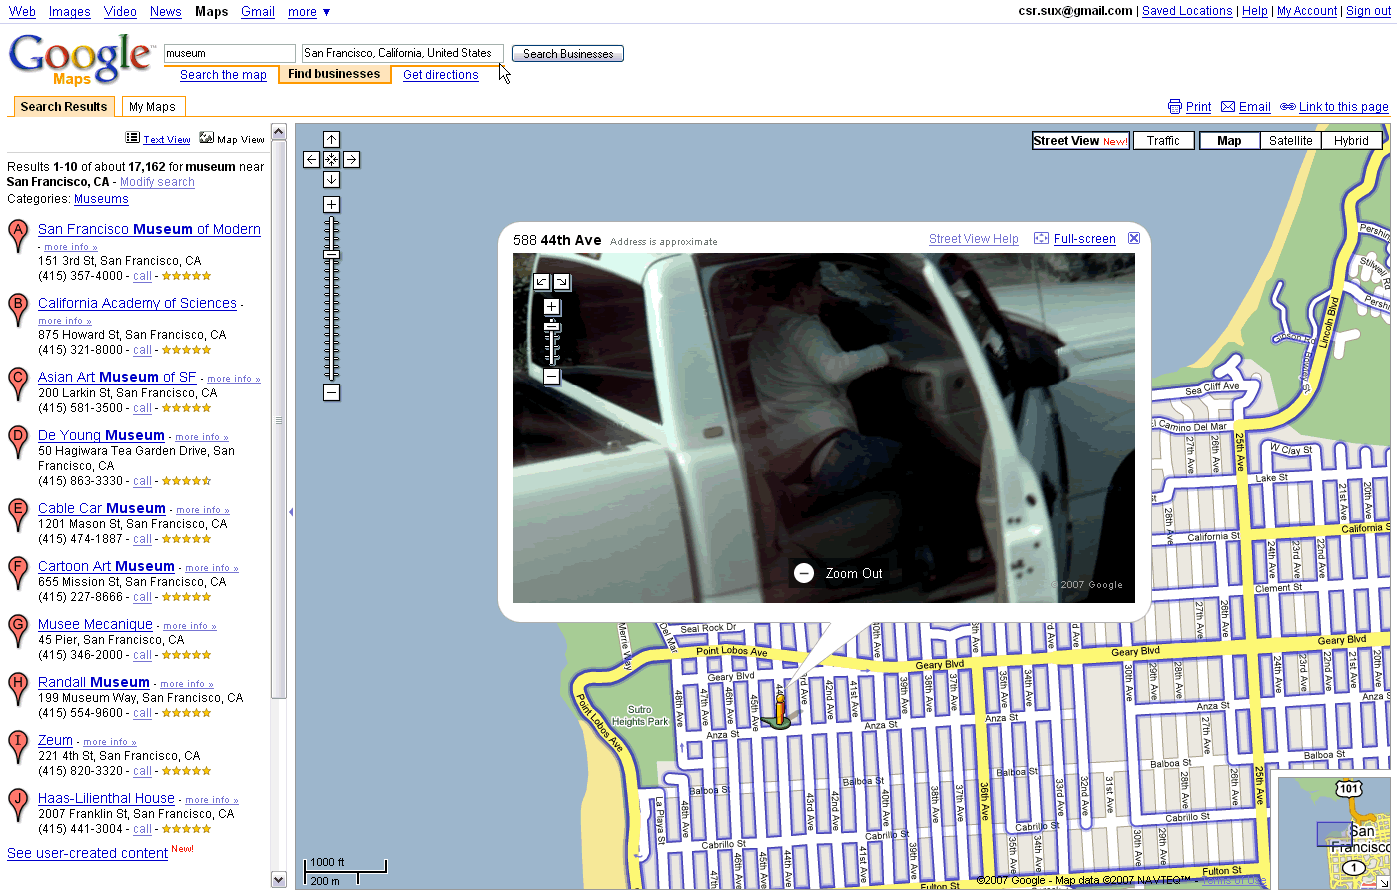The image size is (1397, 895).
Task: Zoom in Street View with plus button
Action: coord(552,306)
